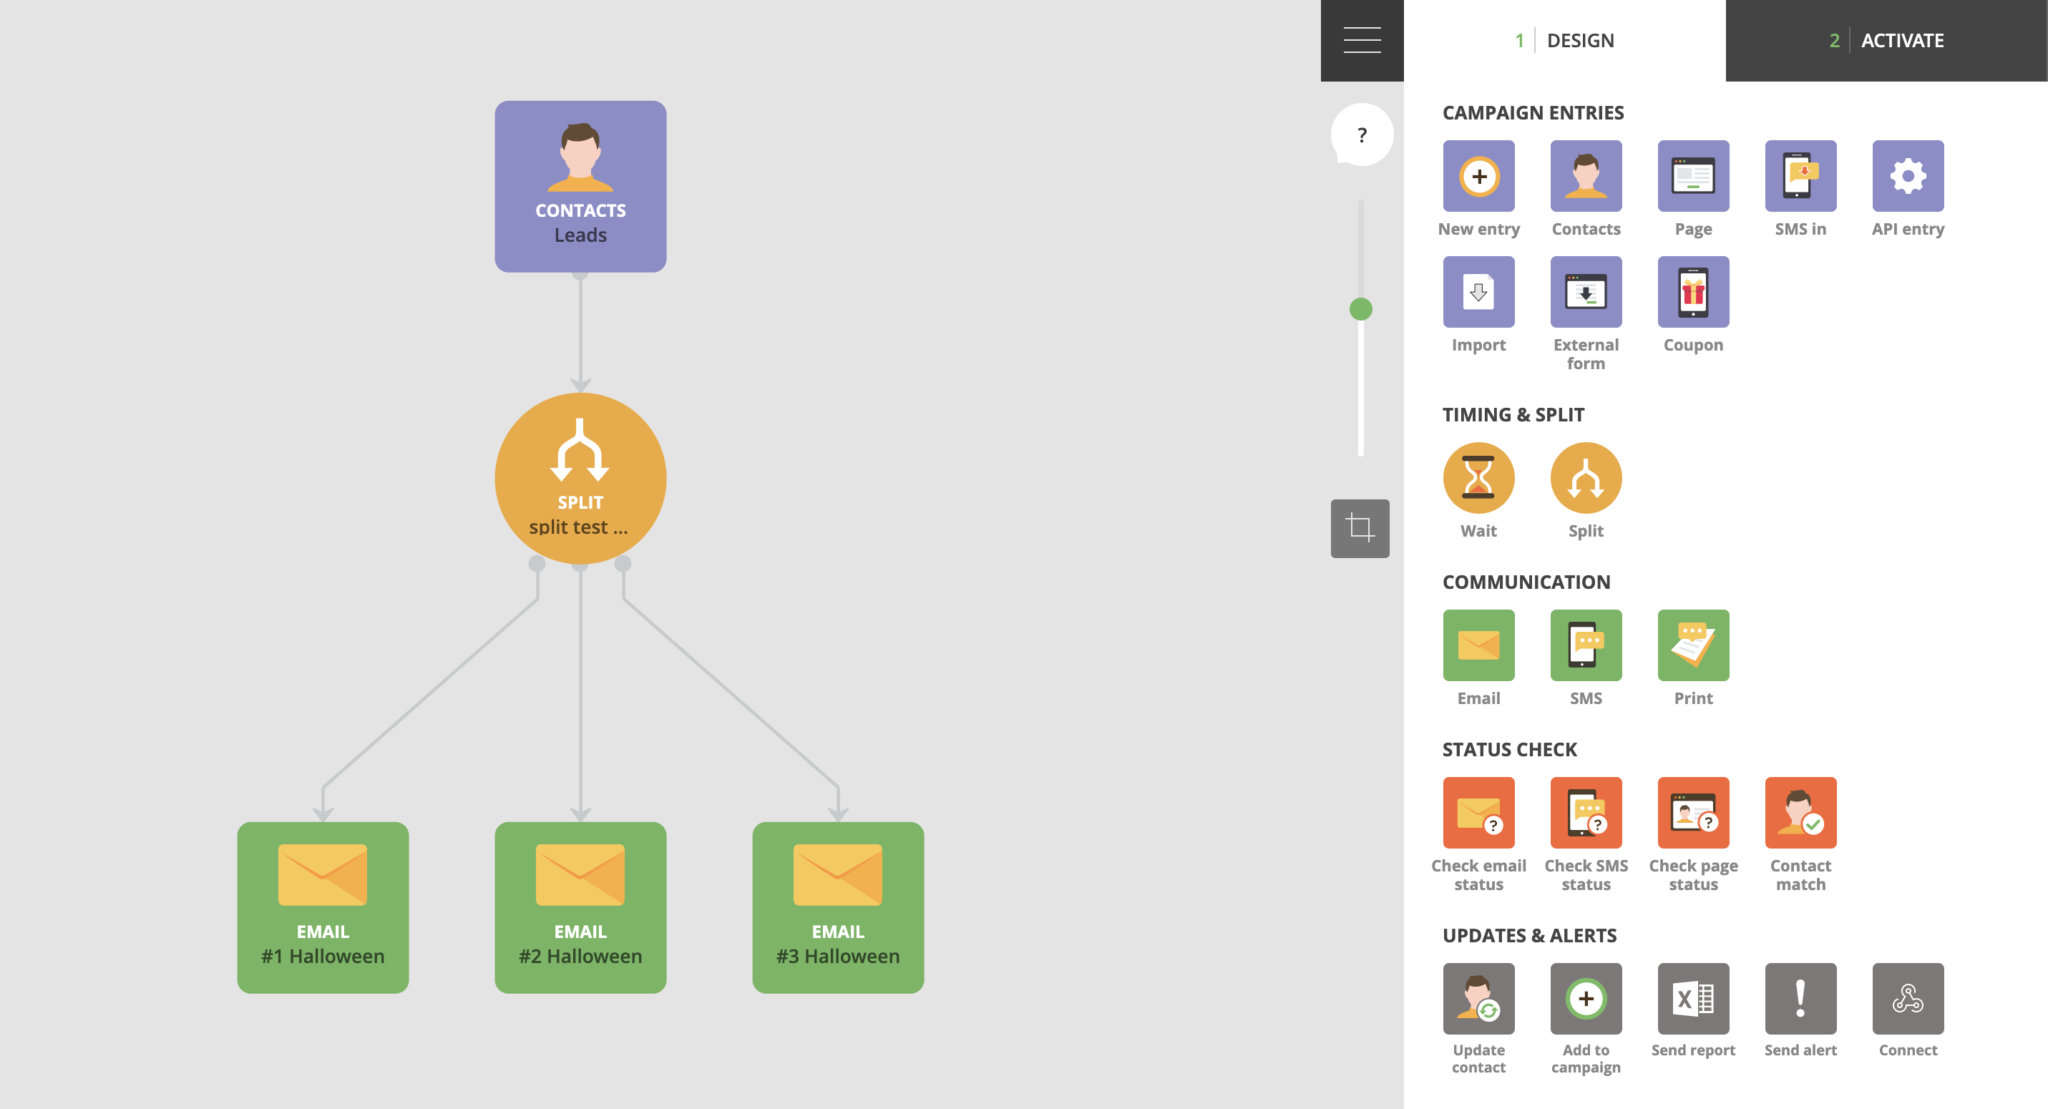
Task: Select the Contacts Leads node on canvas
Action: point(580,186)
